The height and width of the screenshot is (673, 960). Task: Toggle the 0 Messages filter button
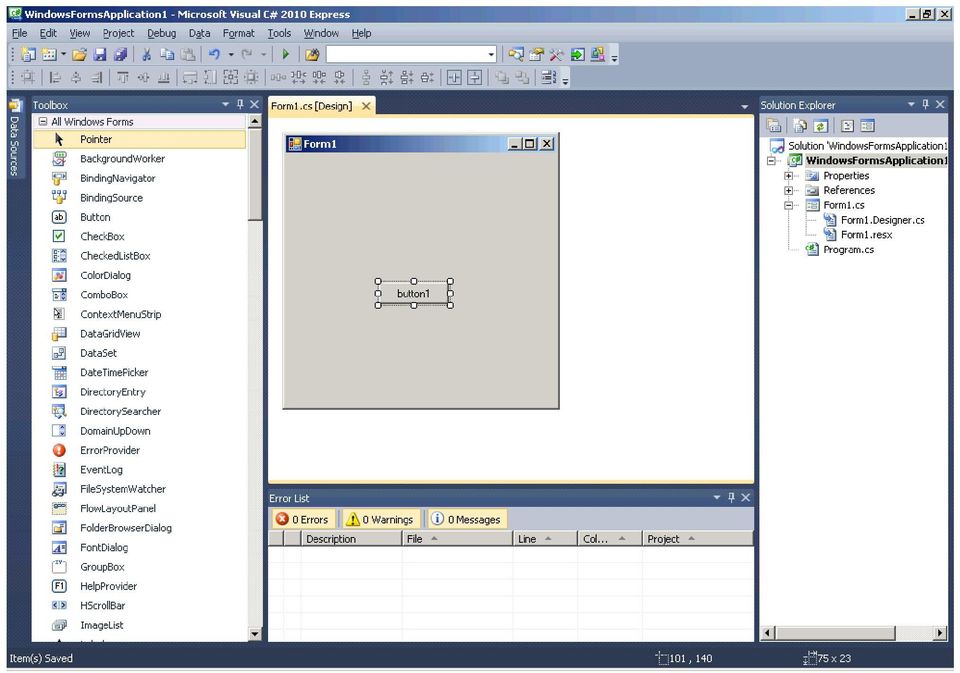tap(467, 519)
